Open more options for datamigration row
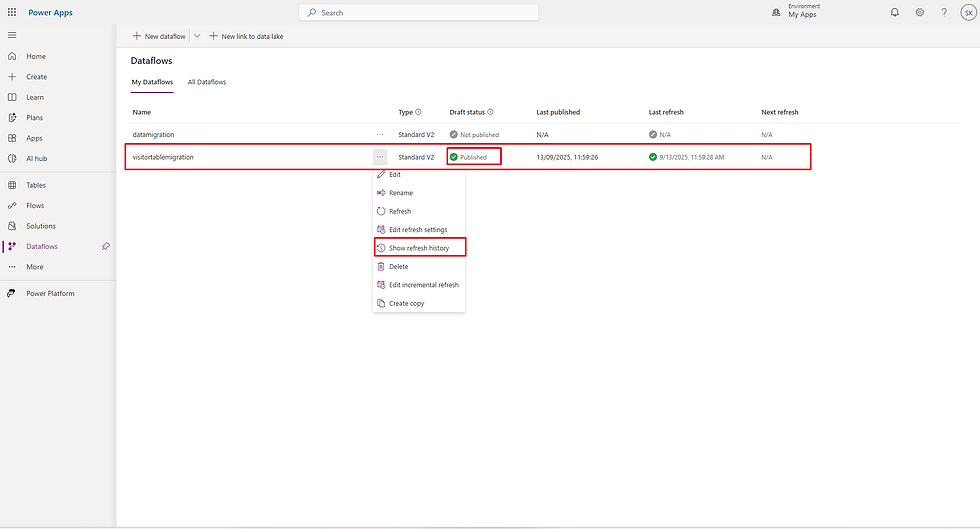Image resolution: width=980 pixels, height=529 pixels. pyautogui.click(x=380, y=134)
